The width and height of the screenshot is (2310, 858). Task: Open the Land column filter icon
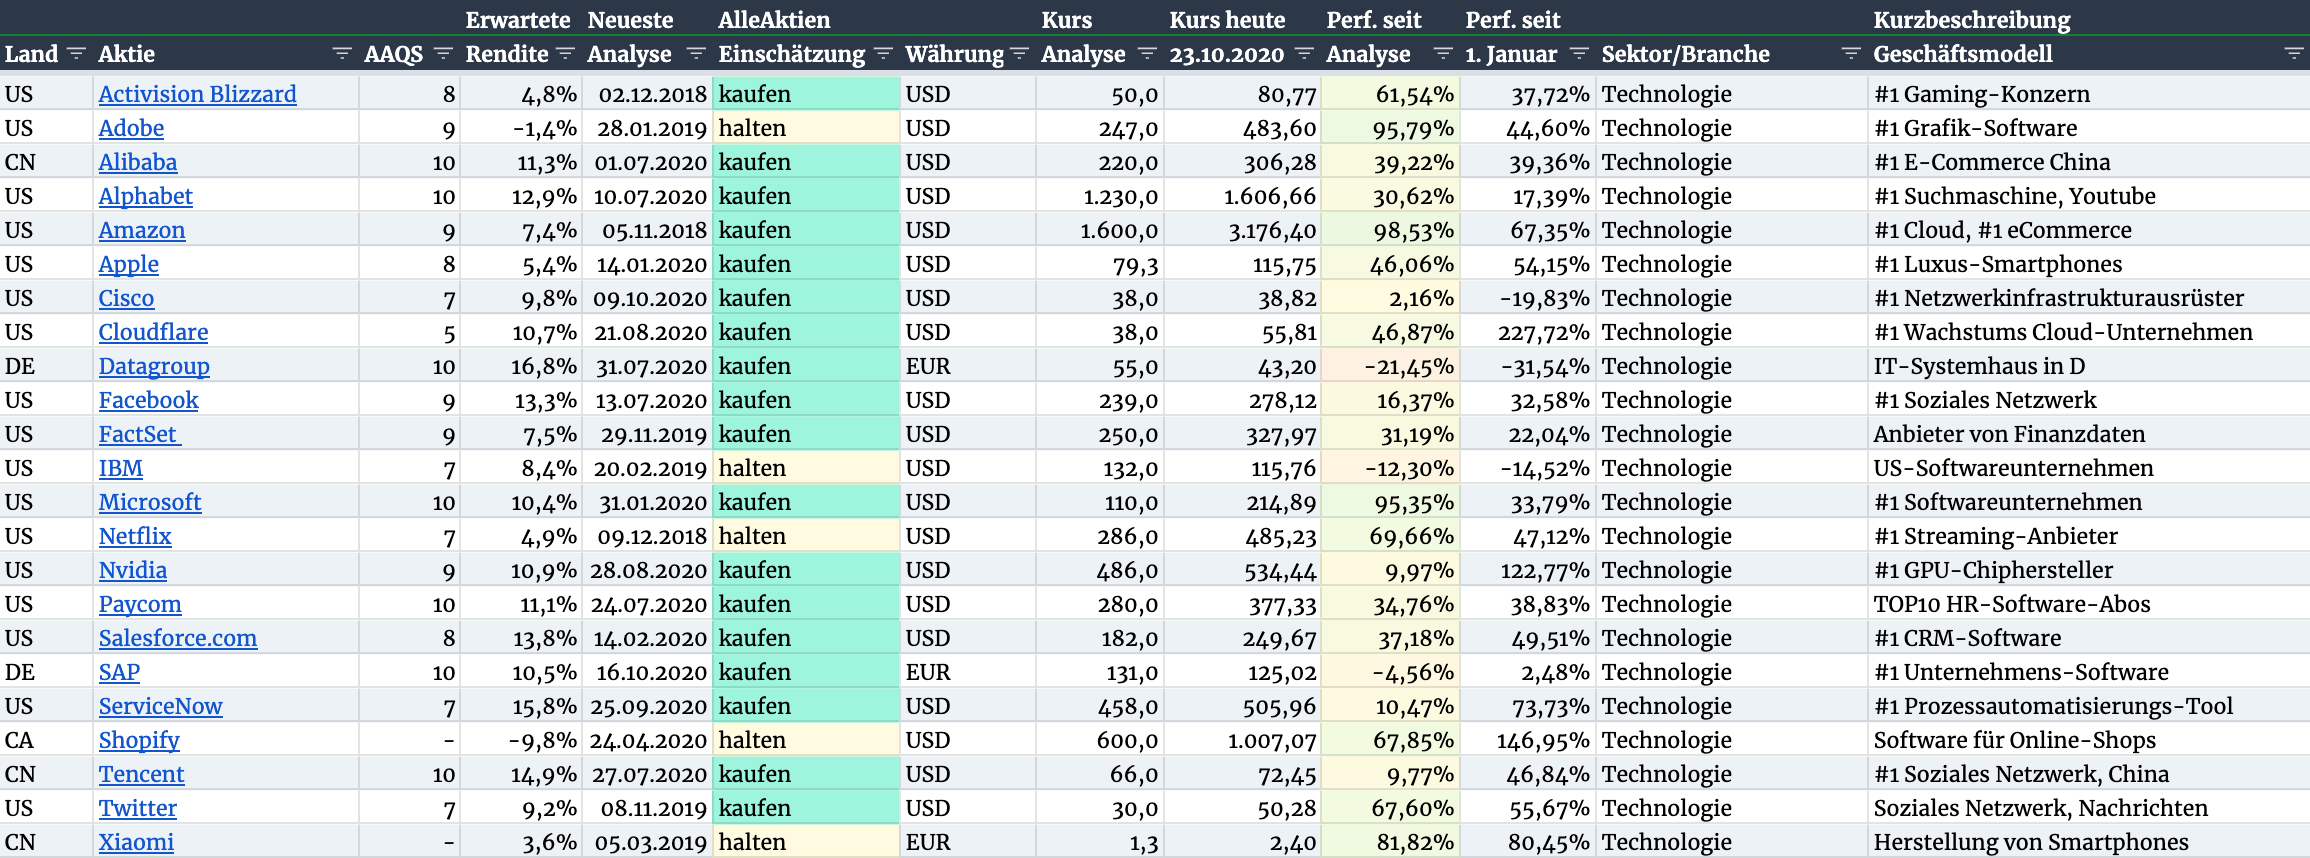coord(76,53)
